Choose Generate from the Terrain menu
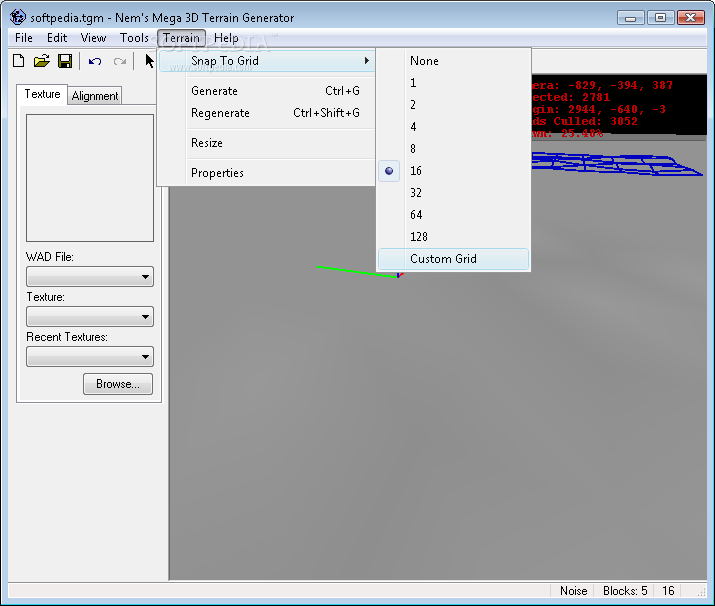This screenshot has height=606, width=715. click(267, 91)
